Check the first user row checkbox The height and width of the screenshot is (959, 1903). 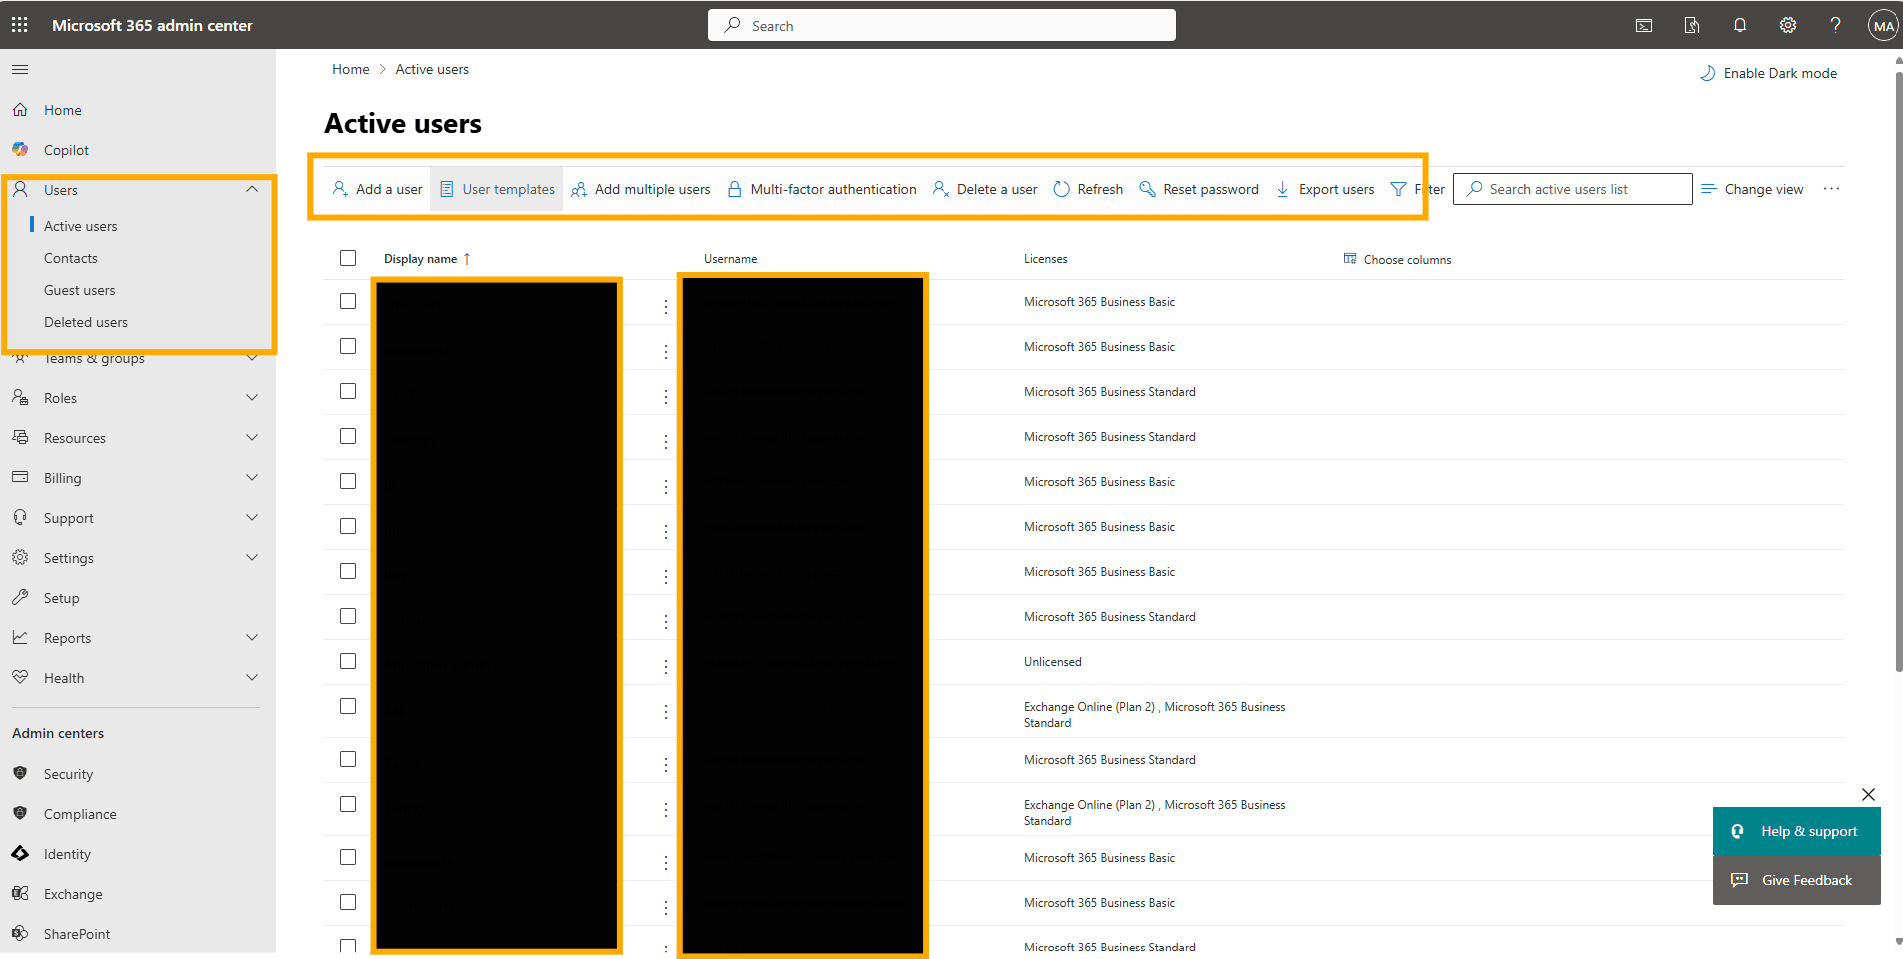point(348,300)
